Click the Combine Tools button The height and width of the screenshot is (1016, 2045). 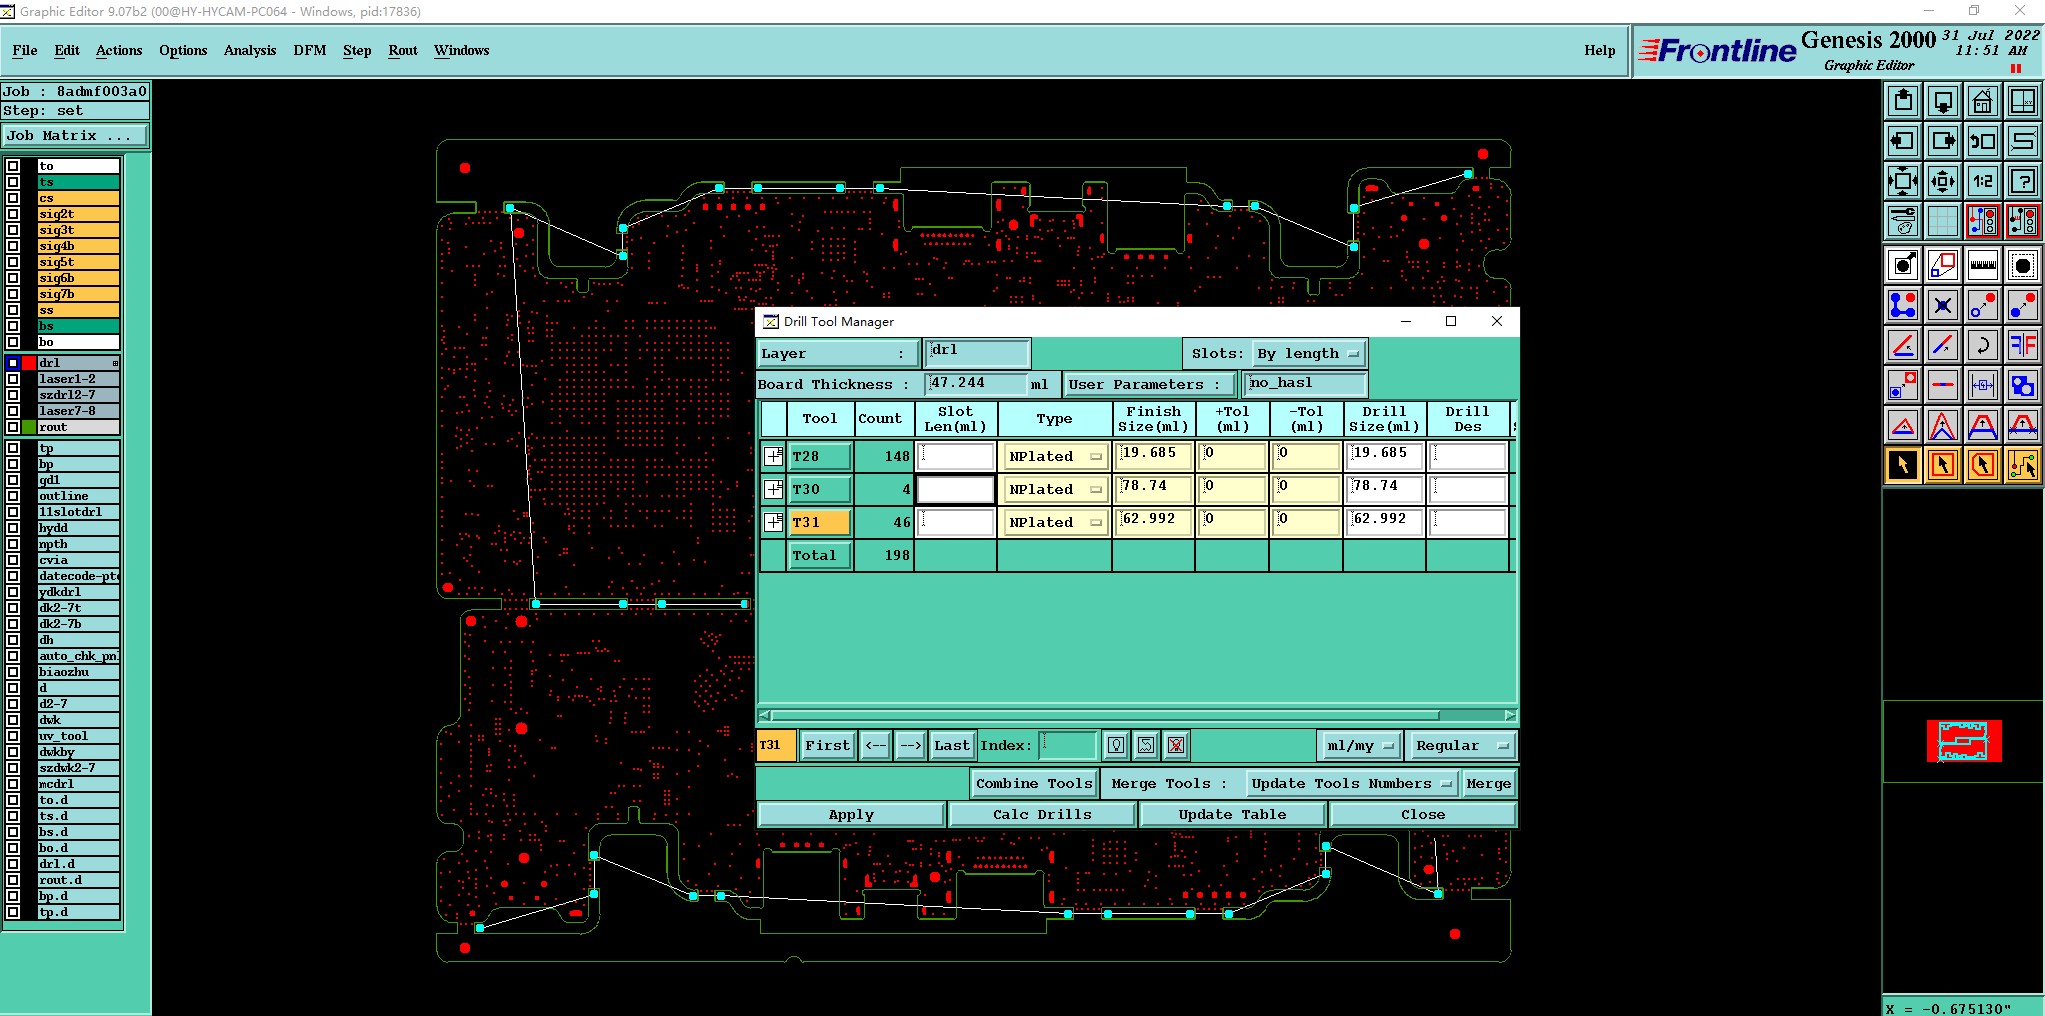[x=1034, y=784]
